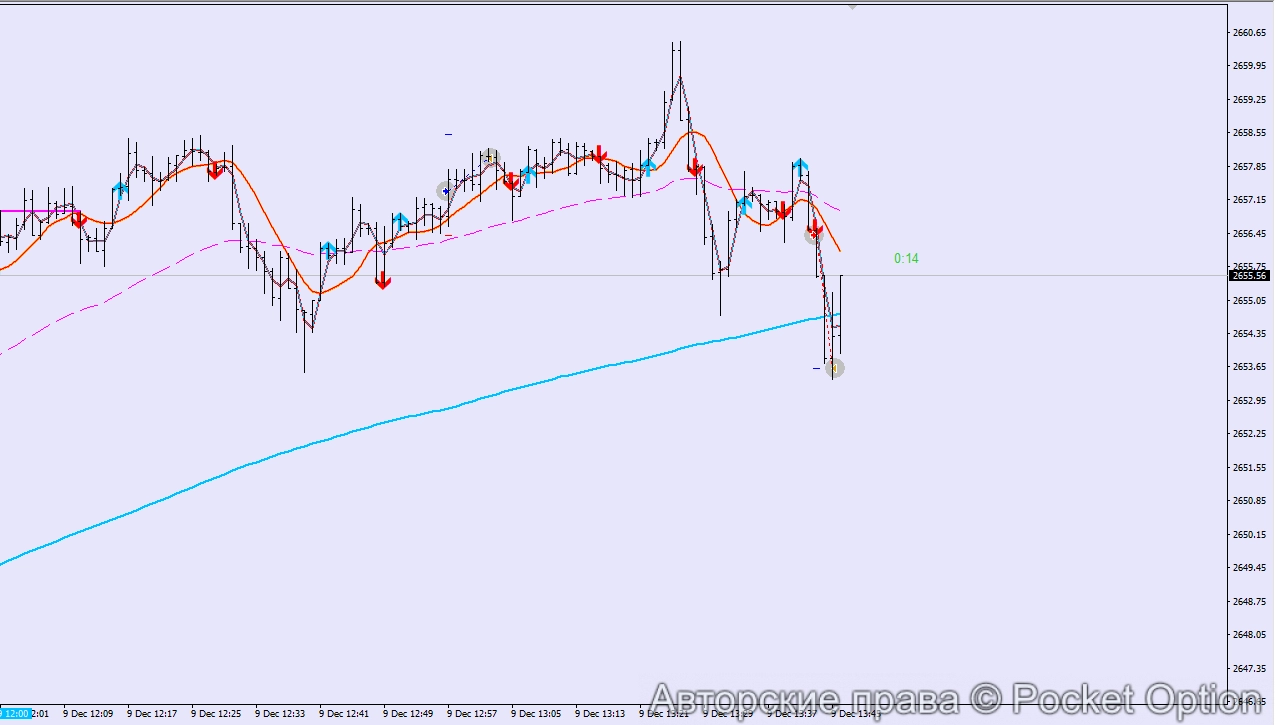Click the leftmost red down arrow signal
Image resolution: width=1275 pixels, height=725 pixels.
[78, 219]
